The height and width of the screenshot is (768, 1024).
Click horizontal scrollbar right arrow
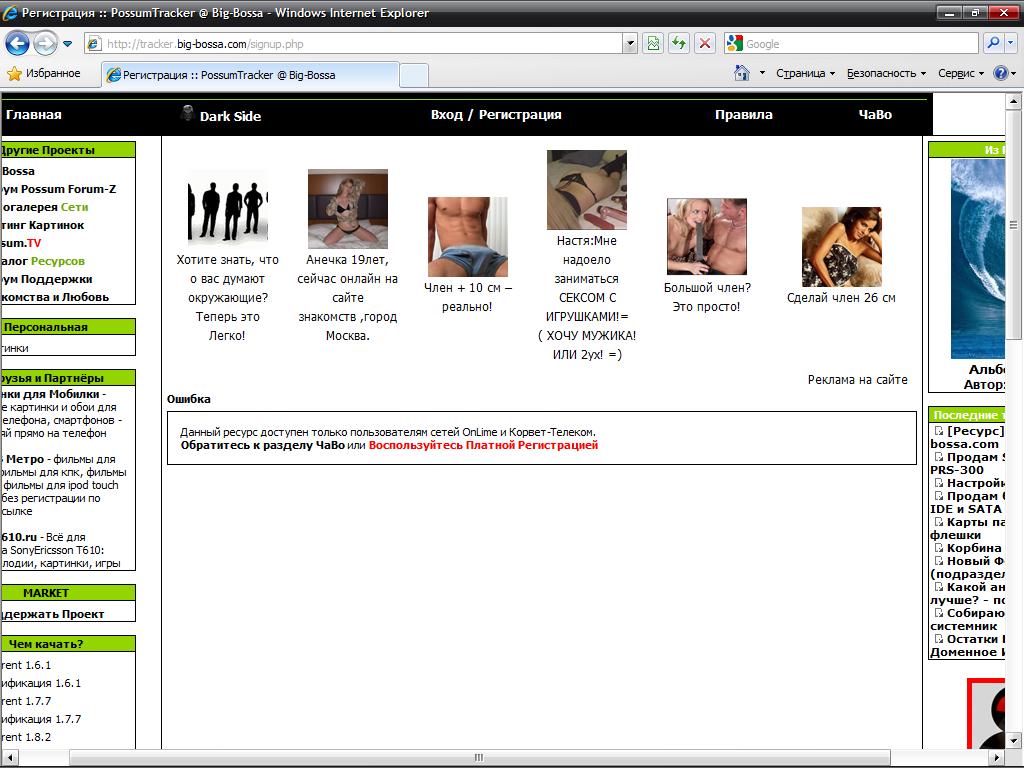997,758
